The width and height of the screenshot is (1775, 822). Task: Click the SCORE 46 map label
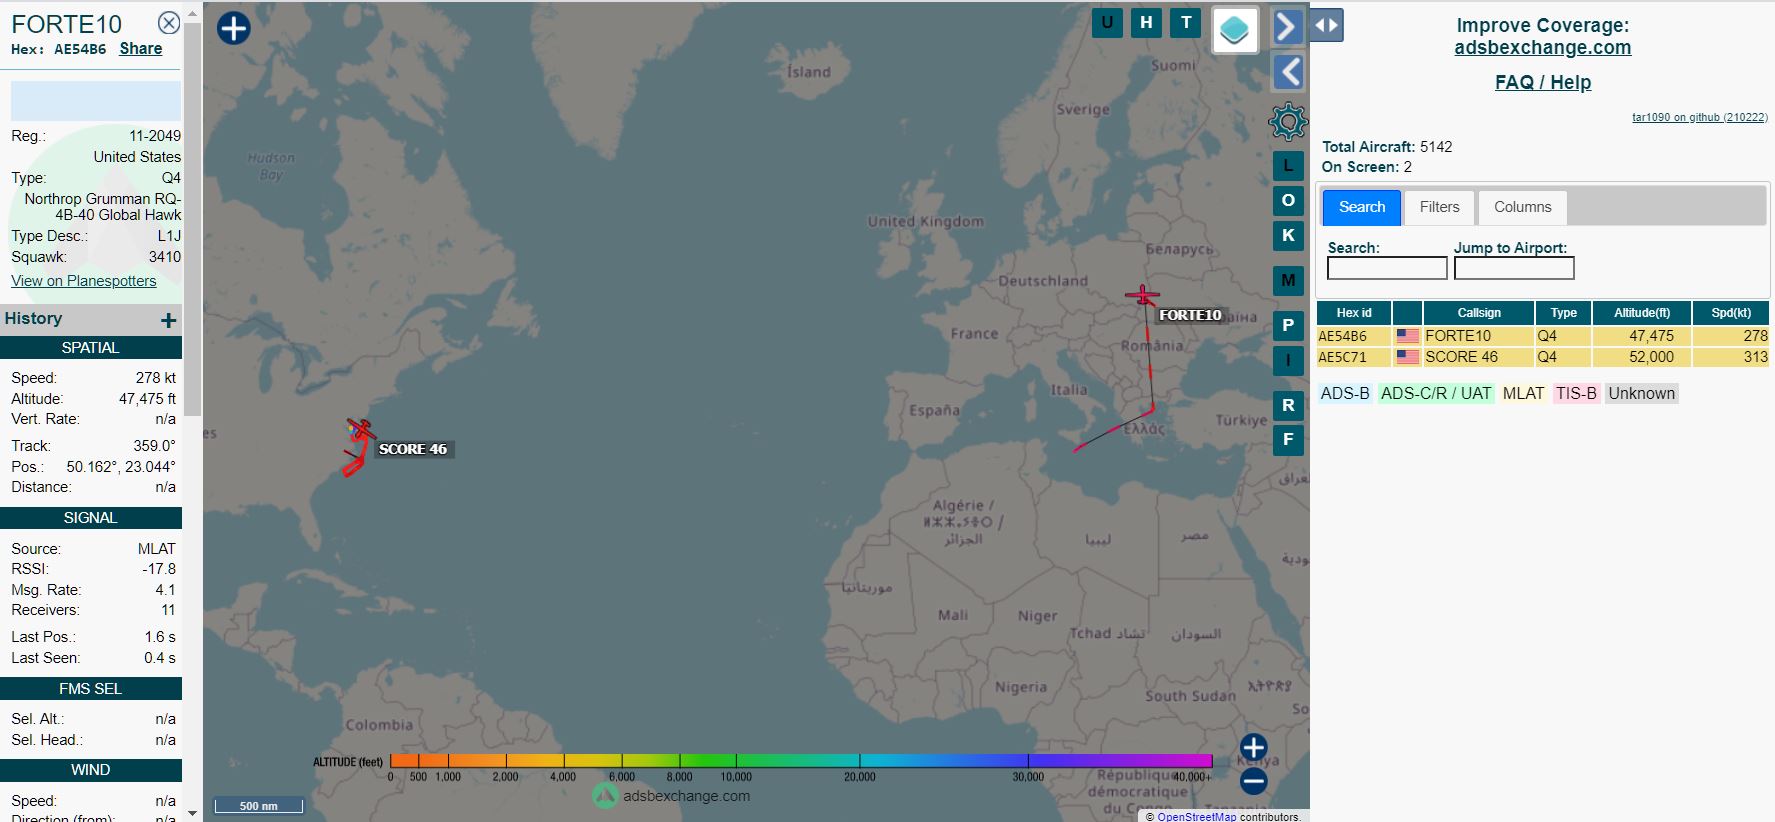pyautogui.click(x=413, y=449)
